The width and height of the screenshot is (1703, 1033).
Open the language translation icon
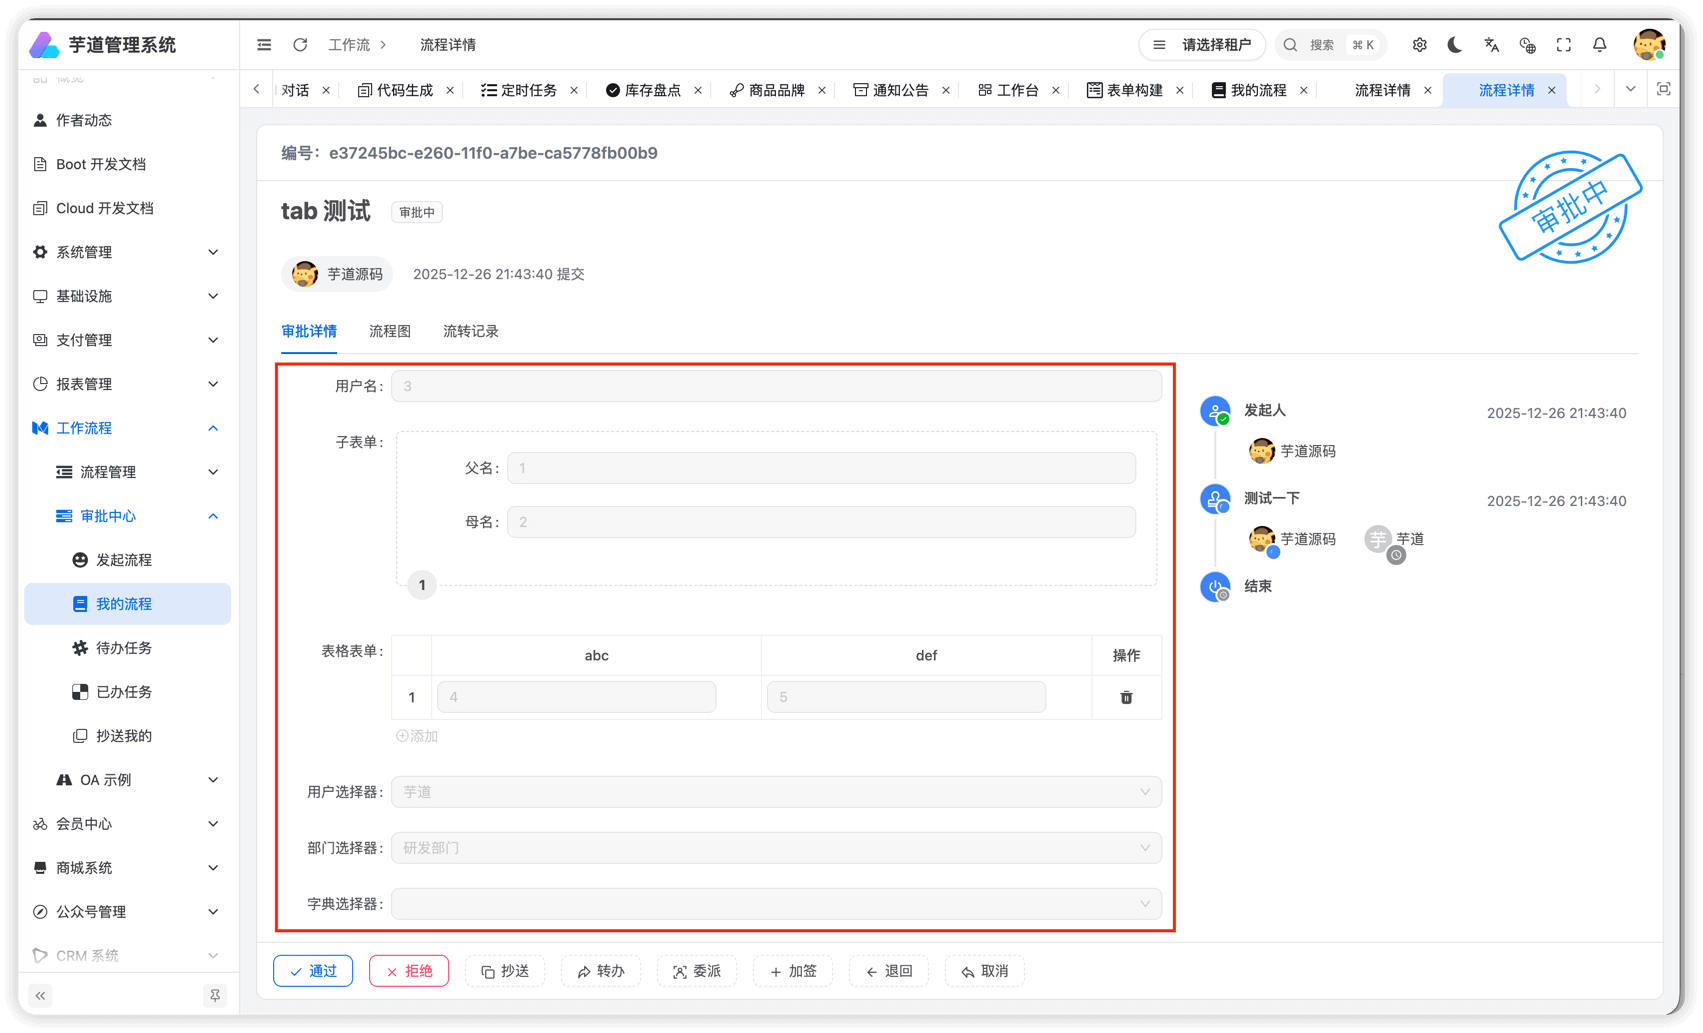(x=1491, y=44)
